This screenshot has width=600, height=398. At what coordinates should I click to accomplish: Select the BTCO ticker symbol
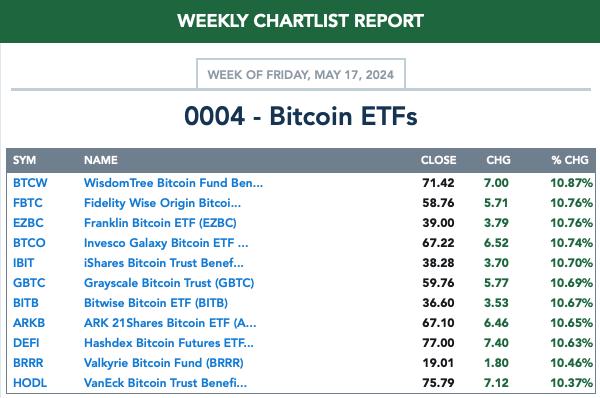pyautogui.click(x=29, y=243)
